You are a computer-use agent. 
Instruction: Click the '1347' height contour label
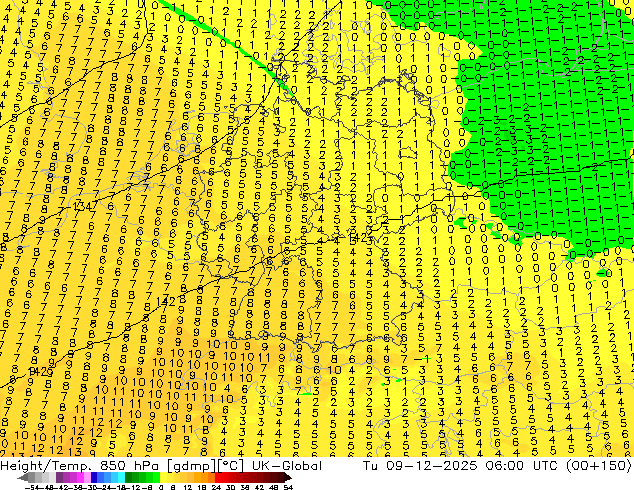[x=85, y=206]
